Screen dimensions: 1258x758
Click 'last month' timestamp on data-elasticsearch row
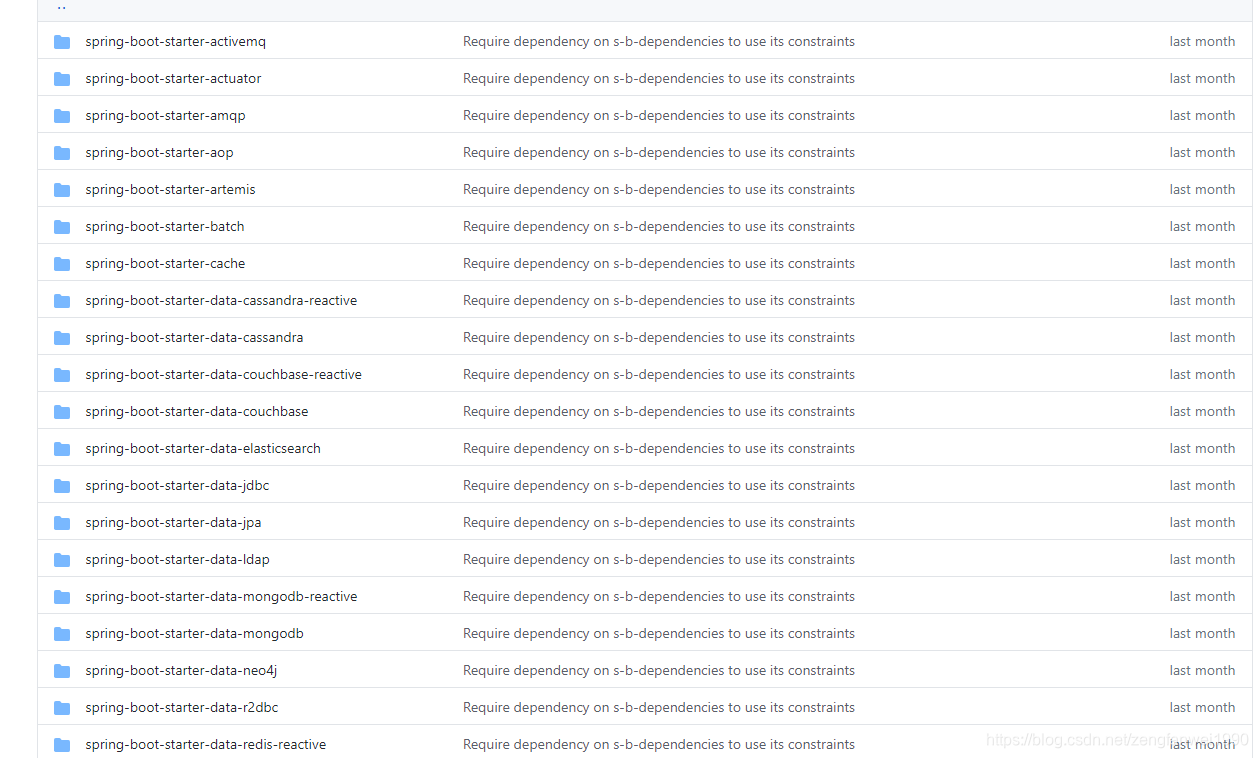pos(1202,449)
